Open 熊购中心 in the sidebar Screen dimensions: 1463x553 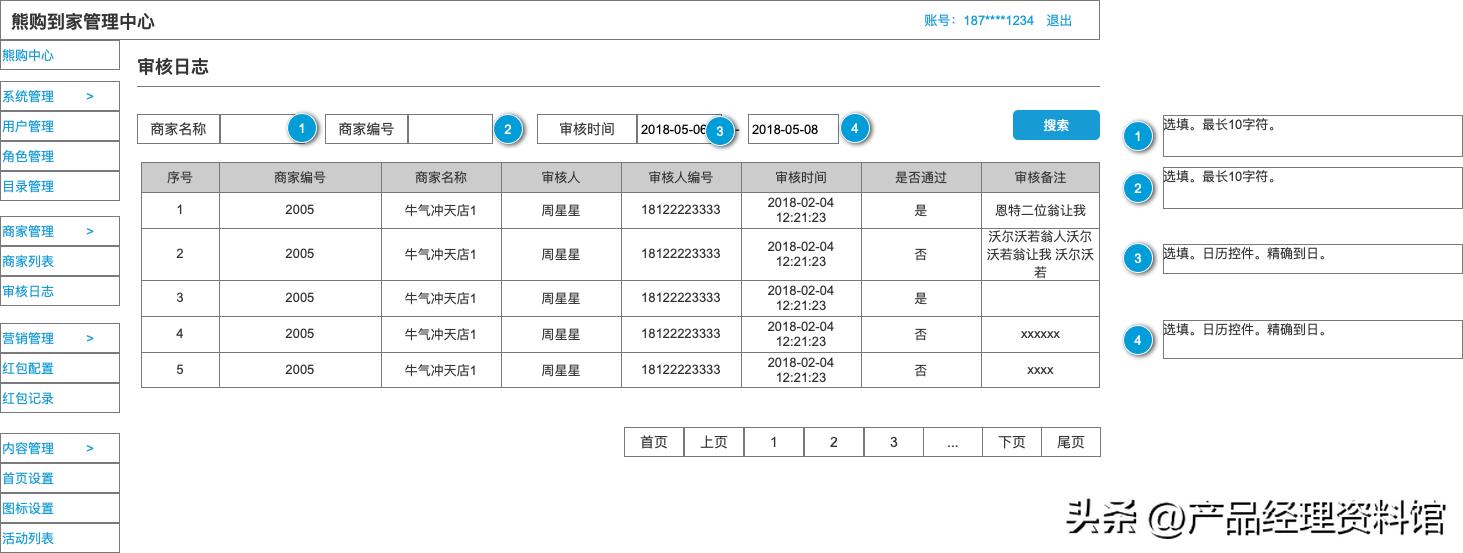(x=59, y=56)
